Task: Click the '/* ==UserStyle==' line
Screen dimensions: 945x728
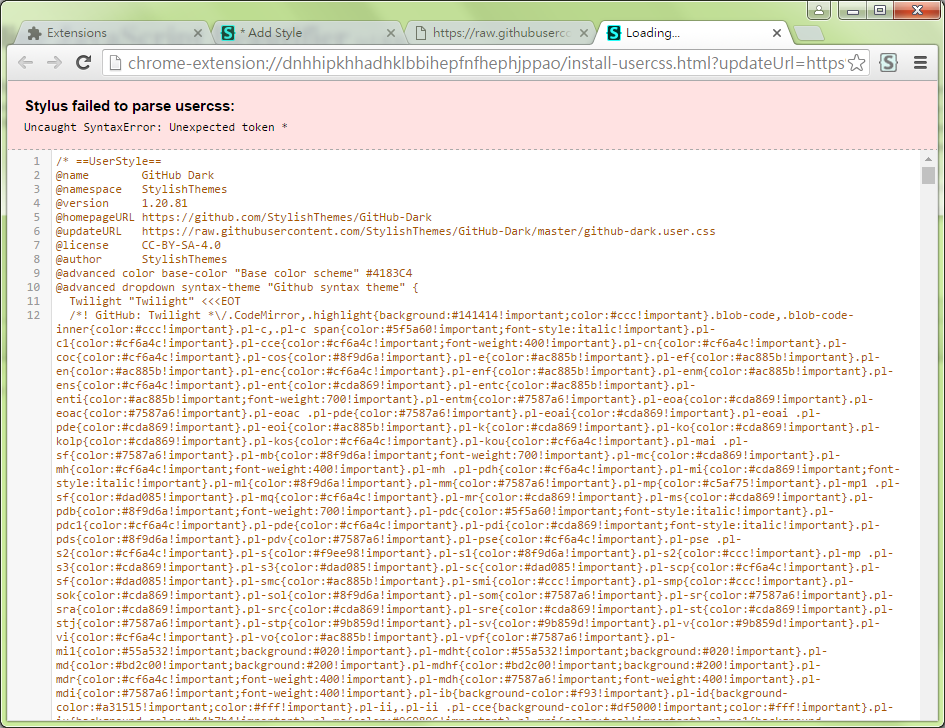Action: click(108, 161)
